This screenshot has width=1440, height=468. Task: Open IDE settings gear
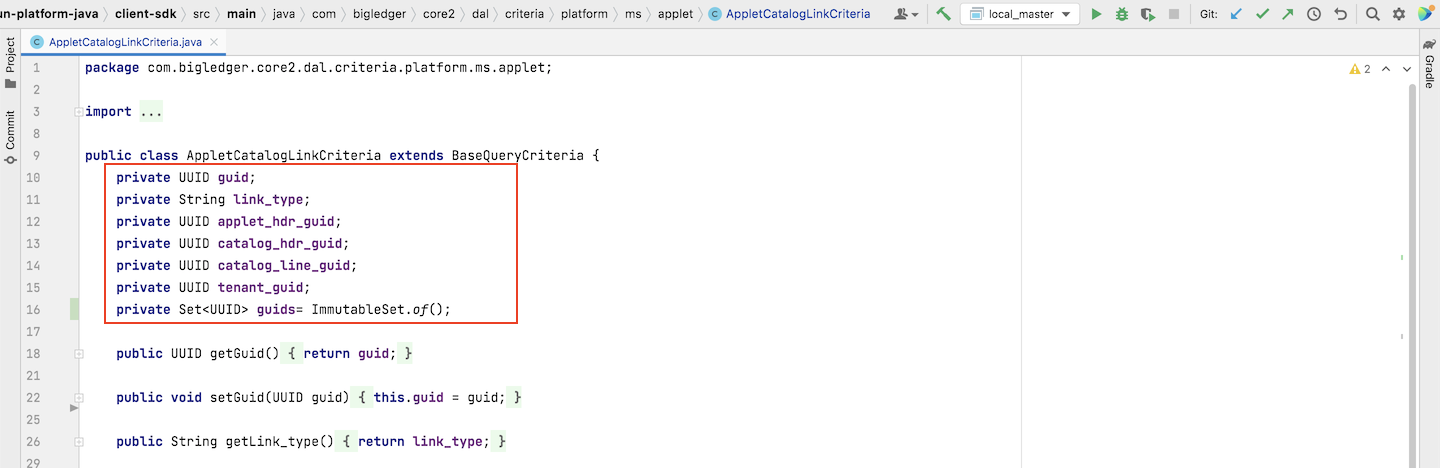[x=1398, y=15]
